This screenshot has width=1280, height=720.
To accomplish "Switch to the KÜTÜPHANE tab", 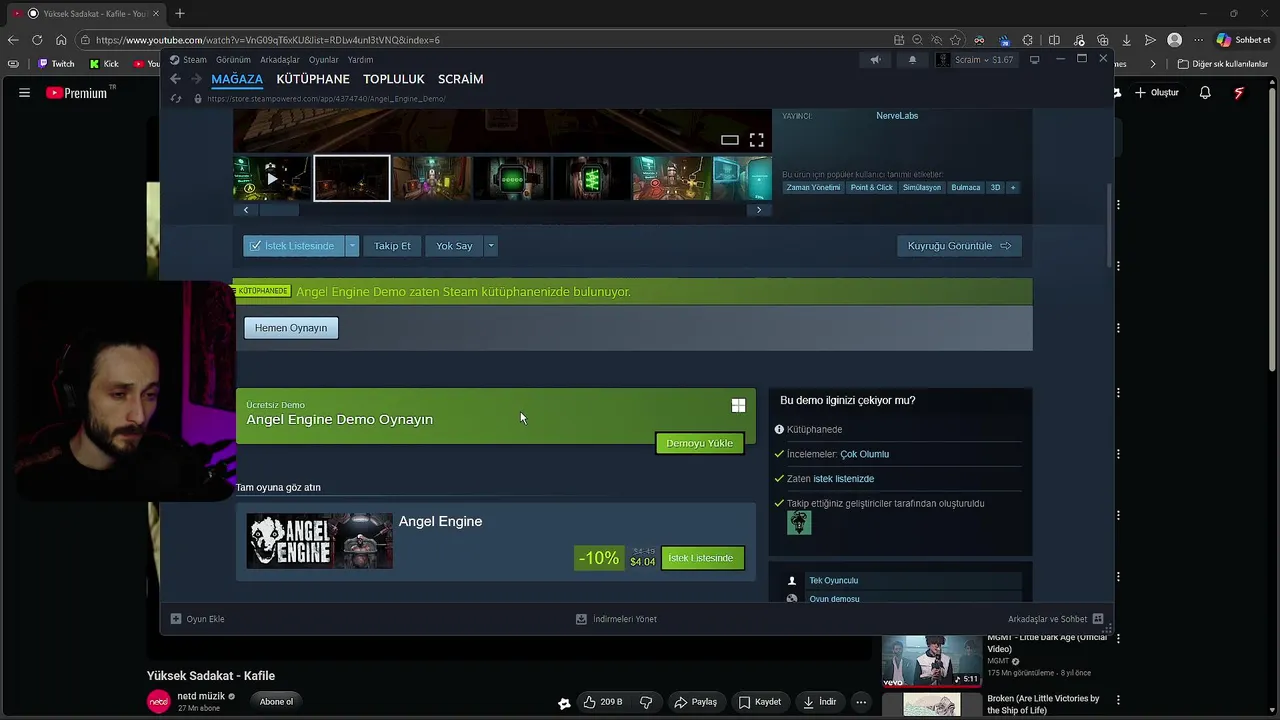I will [x=313, y=79].
